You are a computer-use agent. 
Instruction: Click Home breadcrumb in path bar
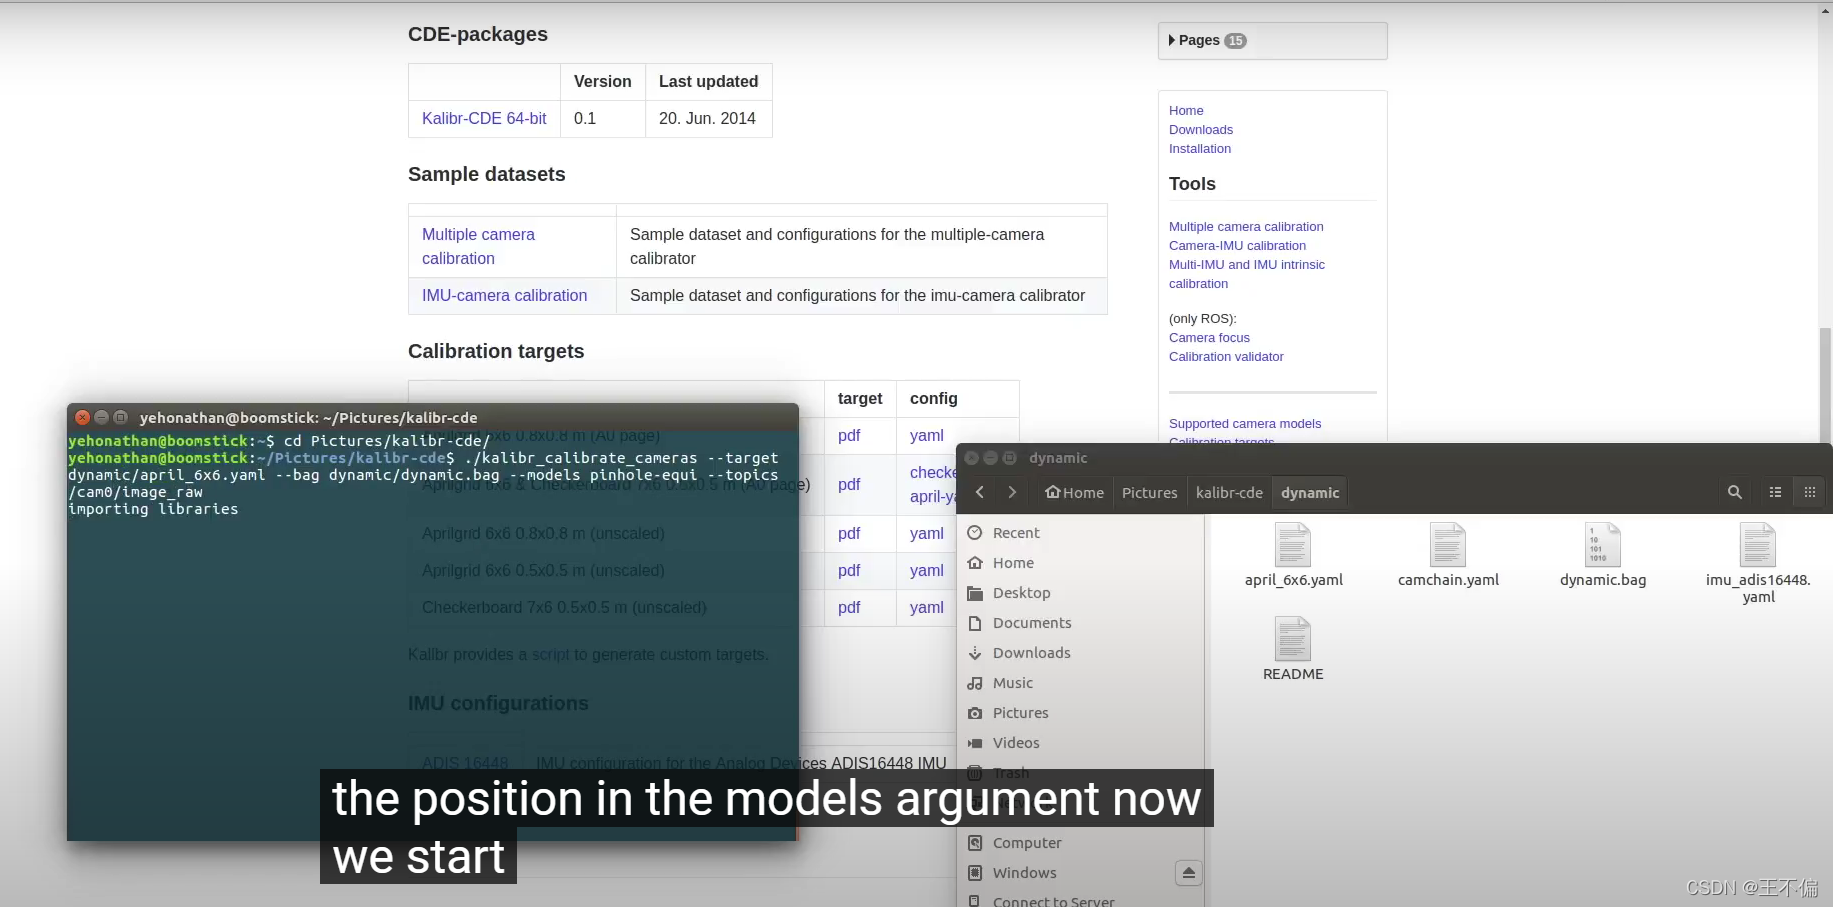point(1074,492)
